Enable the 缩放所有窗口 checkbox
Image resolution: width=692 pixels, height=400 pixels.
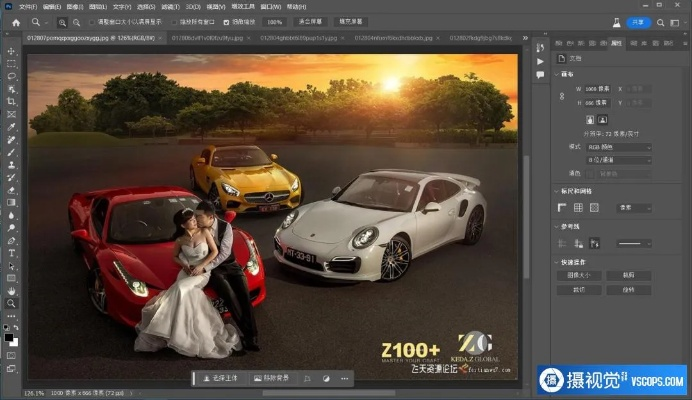tap(177, 21)
